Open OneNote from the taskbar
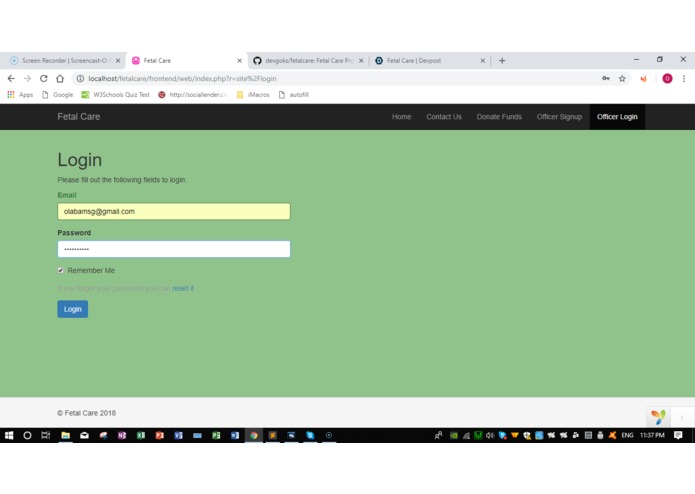Viewport: 695px width, 494px height. click(122, 436)
